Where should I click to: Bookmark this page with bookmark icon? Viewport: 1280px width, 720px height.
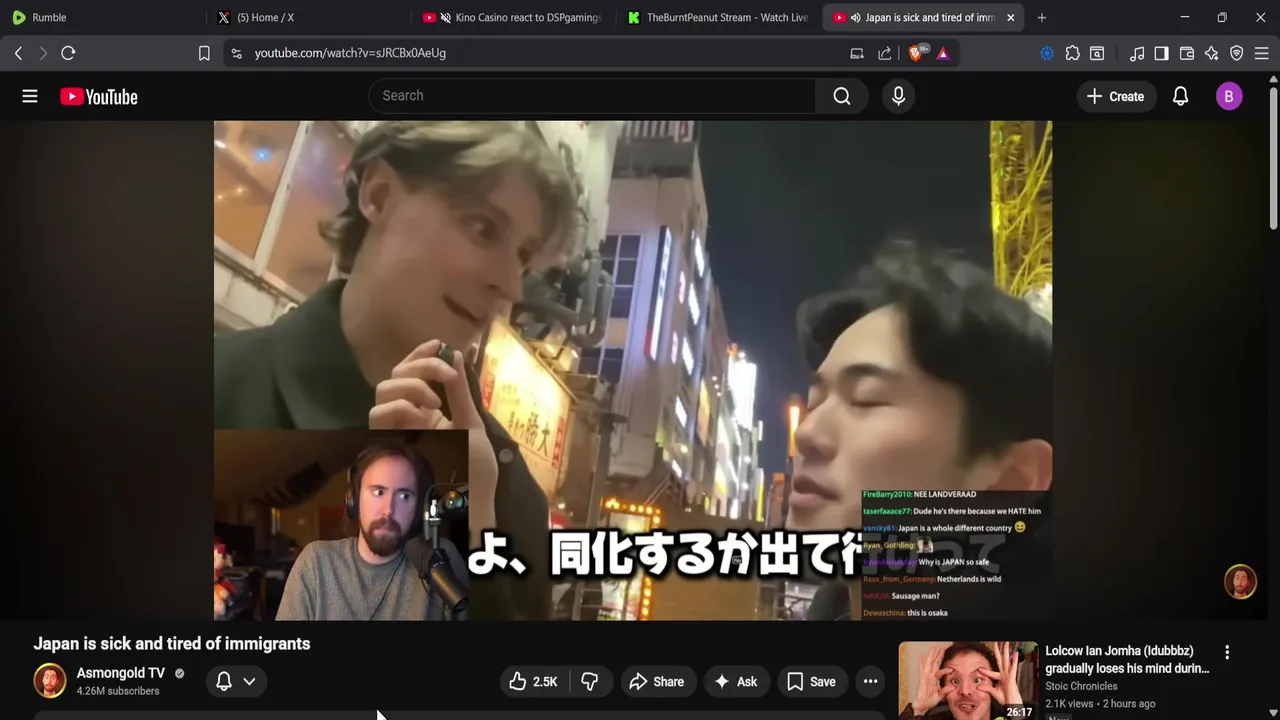[204, 53]
